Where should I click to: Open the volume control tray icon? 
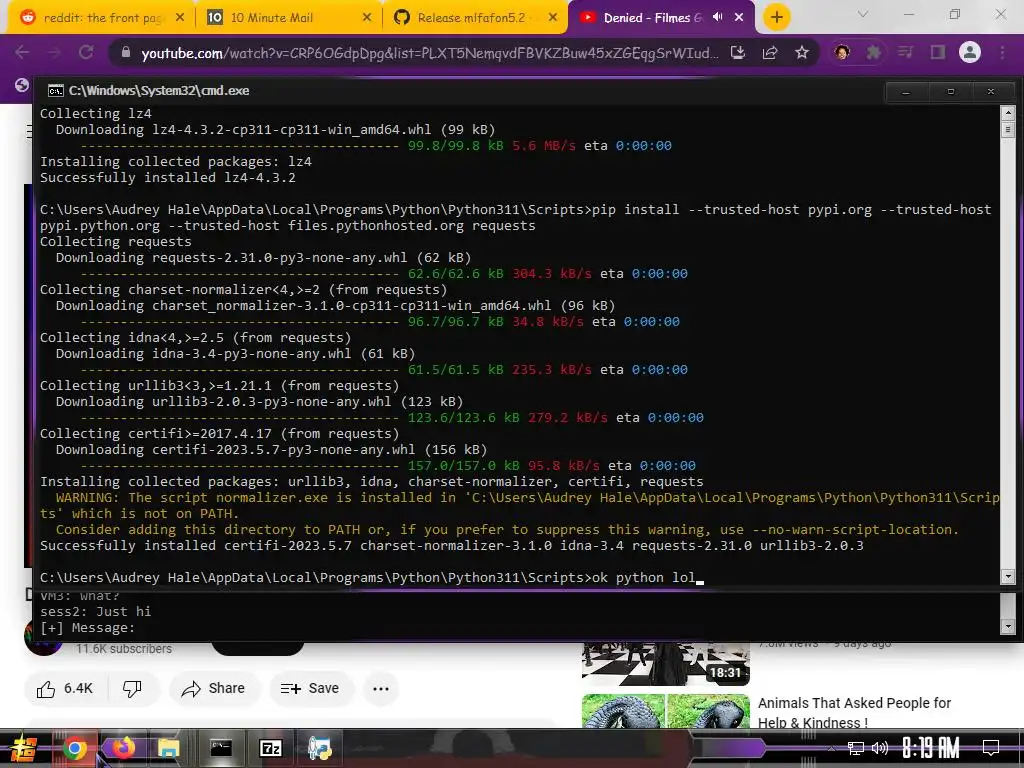click(x=880, y=748)
